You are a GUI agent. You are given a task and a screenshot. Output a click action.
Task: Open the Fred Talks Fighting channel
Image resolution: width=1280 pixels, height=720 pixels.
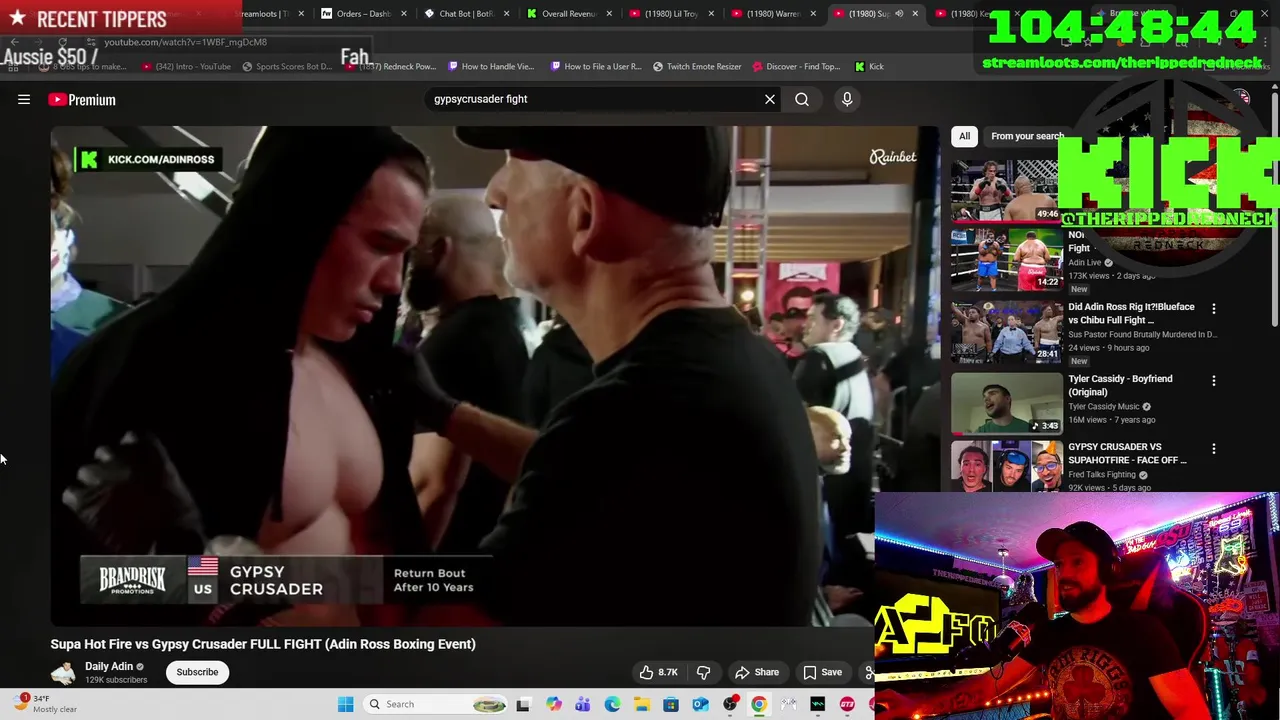point(1102,475)
